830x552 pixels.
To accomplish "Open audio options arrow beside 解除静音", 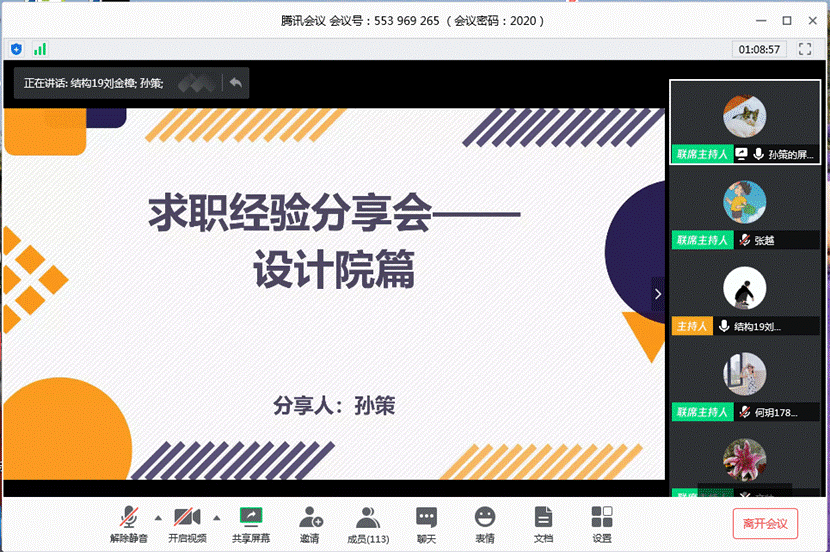I will click(x=157, y=517).
